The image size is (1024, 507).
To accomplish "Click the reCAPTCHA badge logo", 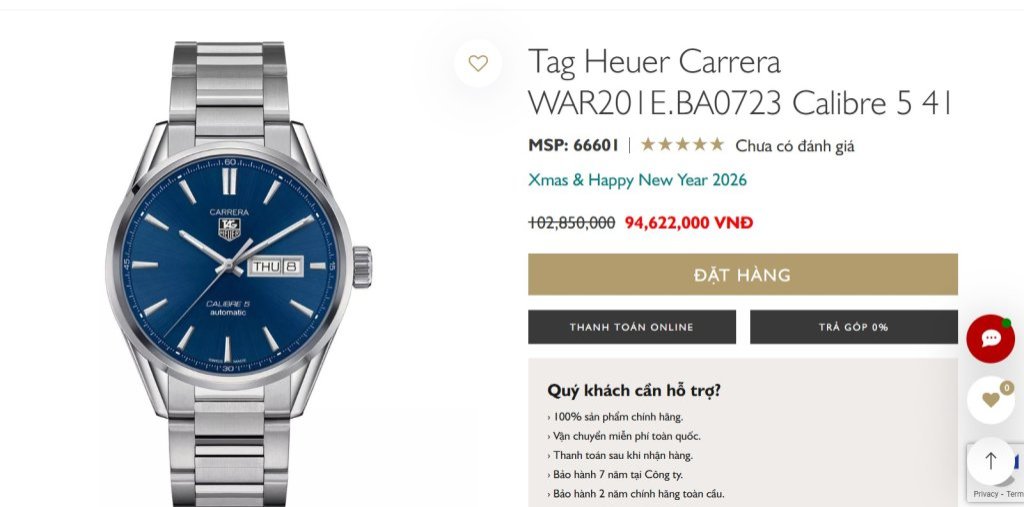I will tap(1016, 465).
